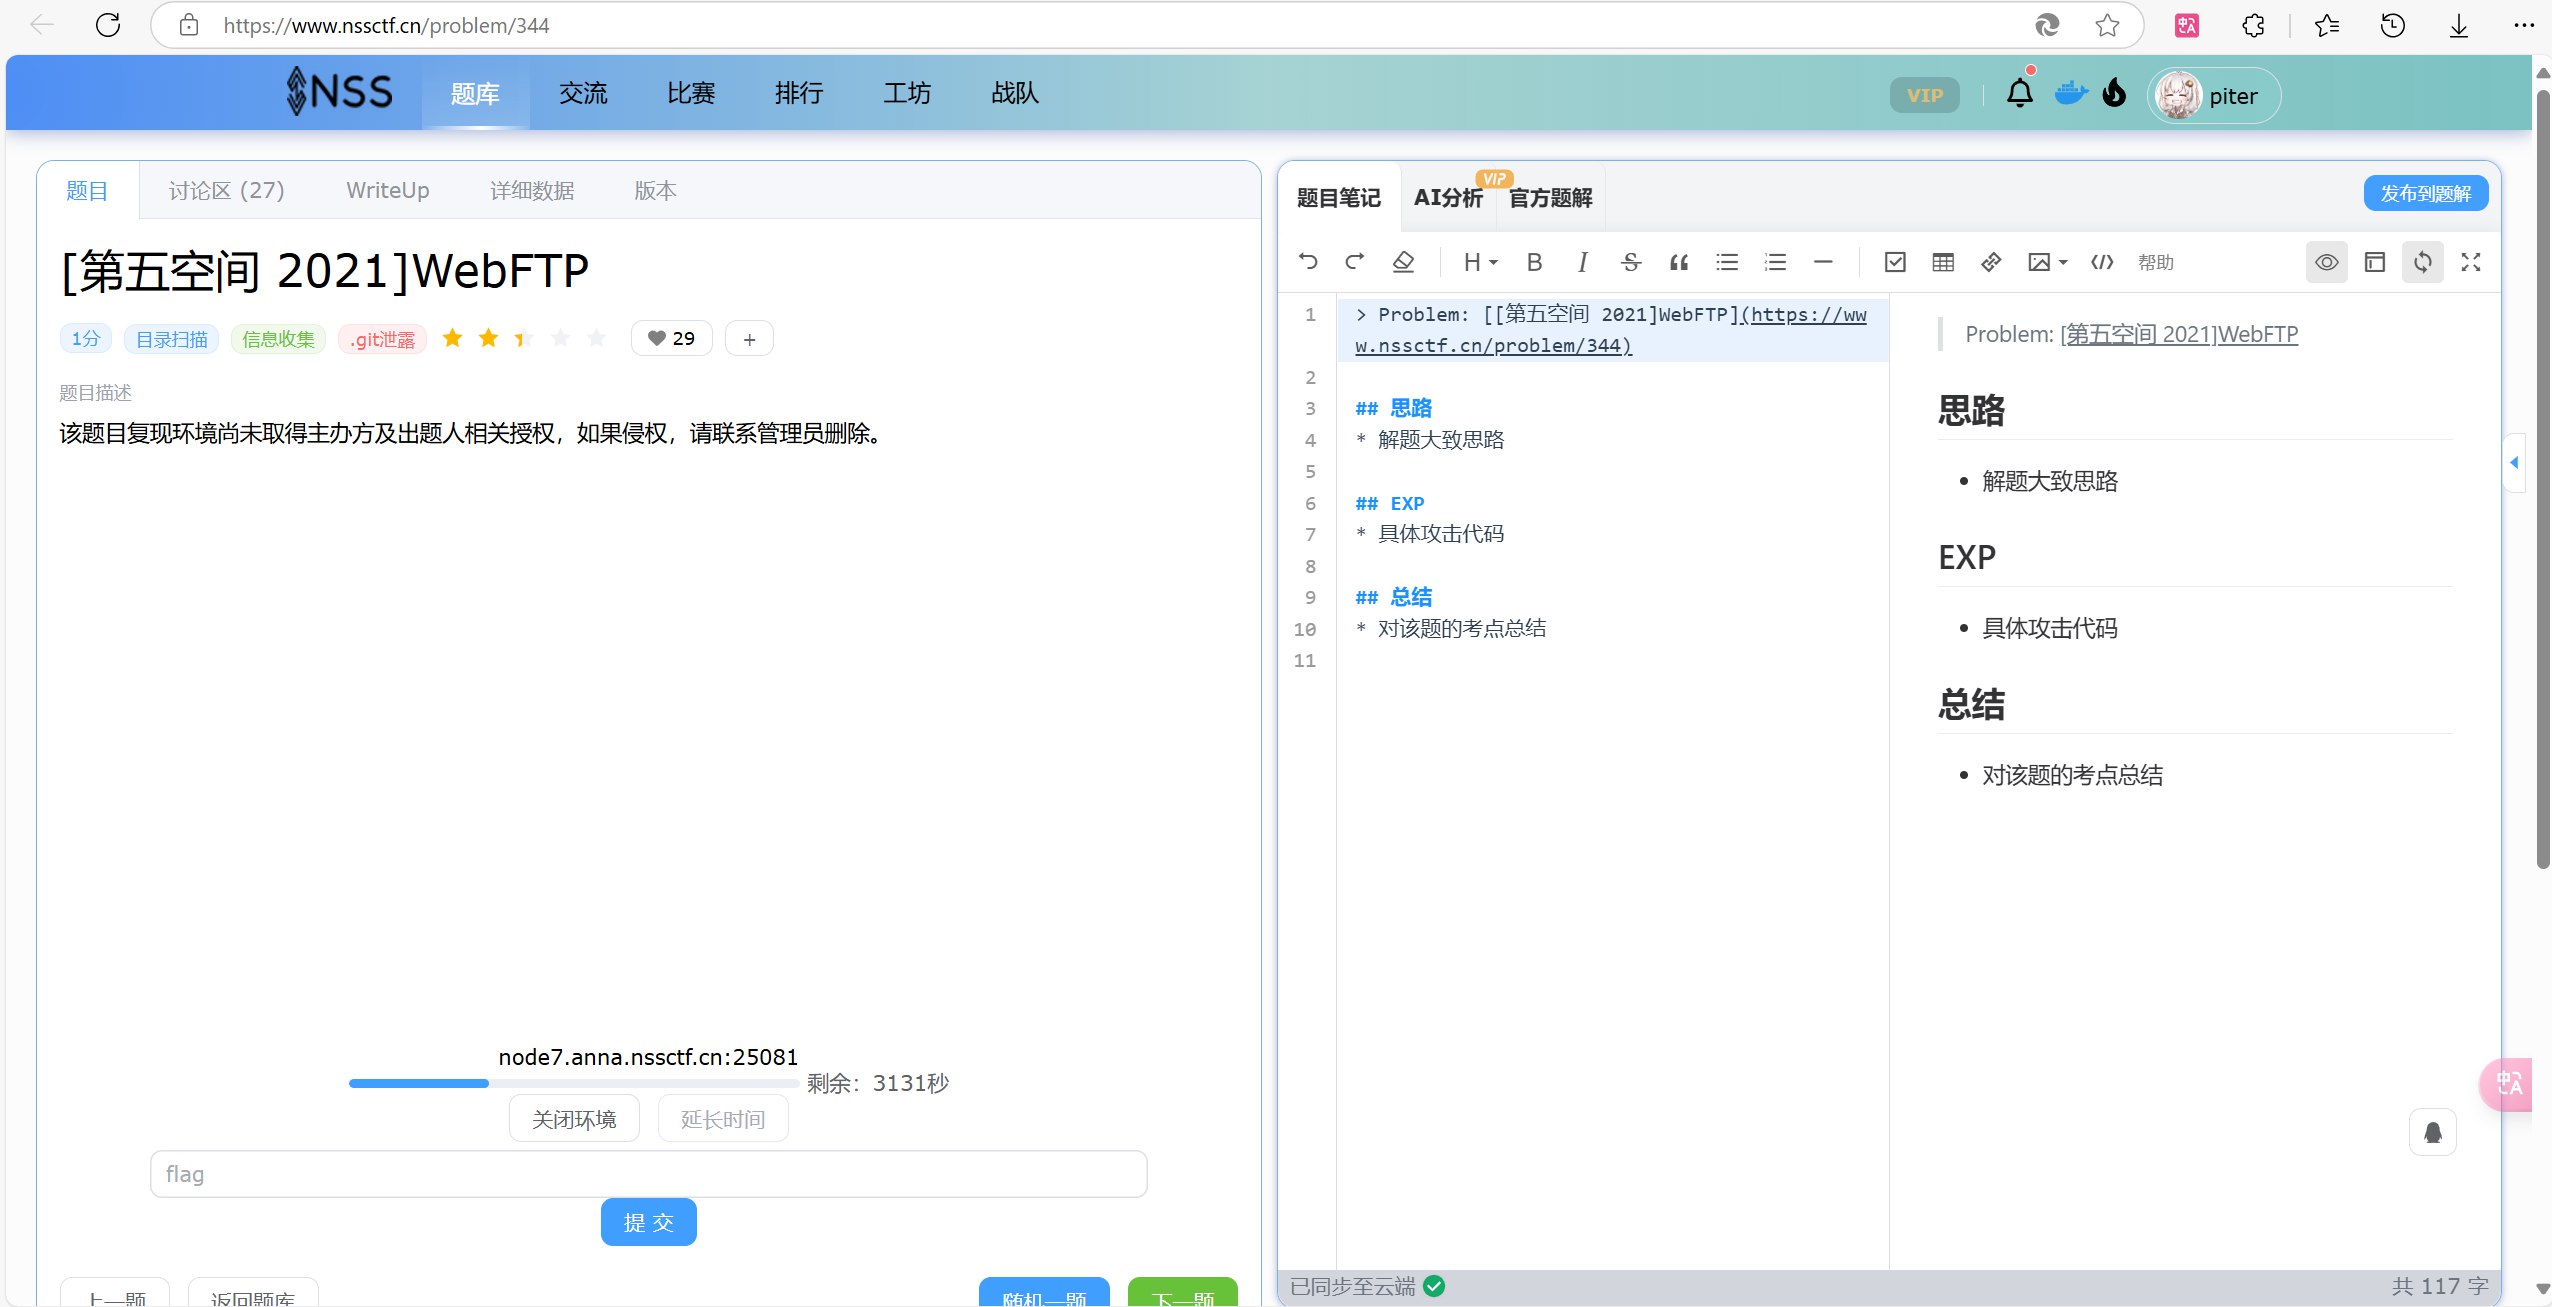Screen dimensions: 2552x1307
Task: Click the blue 提交 submit button
Action: coord(648,1222)
